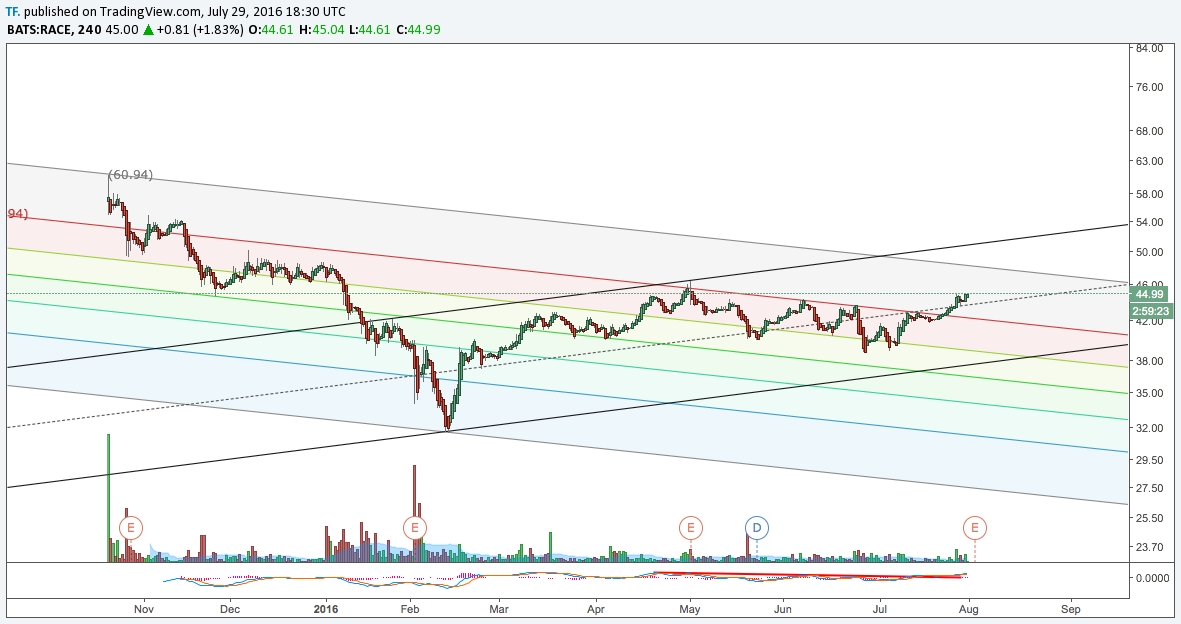Click the 50.00 price axis label
The width and height of the screenshot is (1181, 624).
1149,252
